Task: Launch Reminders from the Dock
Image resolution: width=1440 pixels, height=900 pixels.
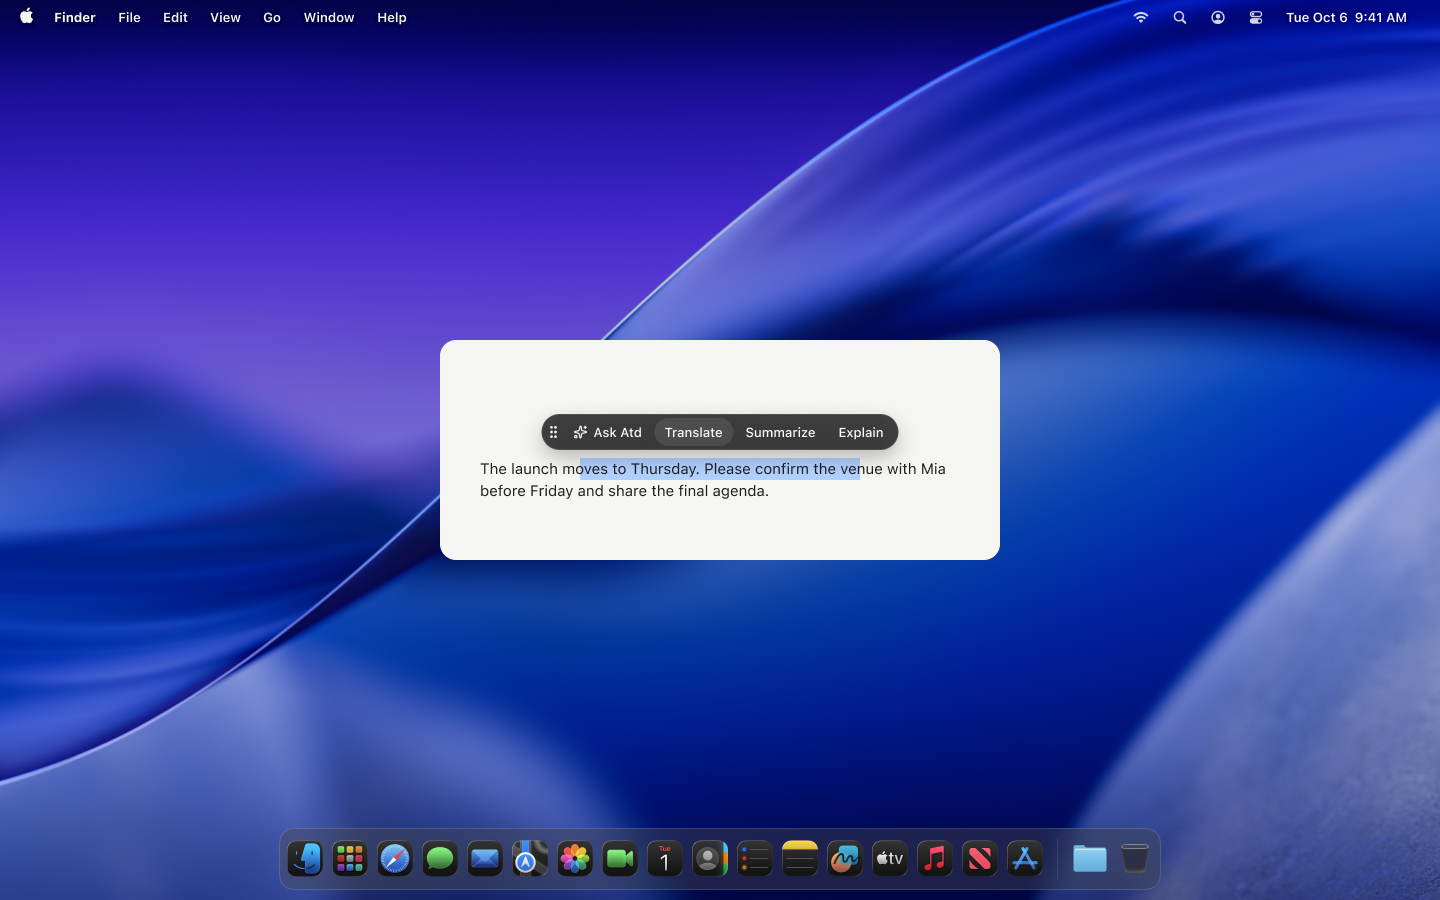Action: [755, 859]
